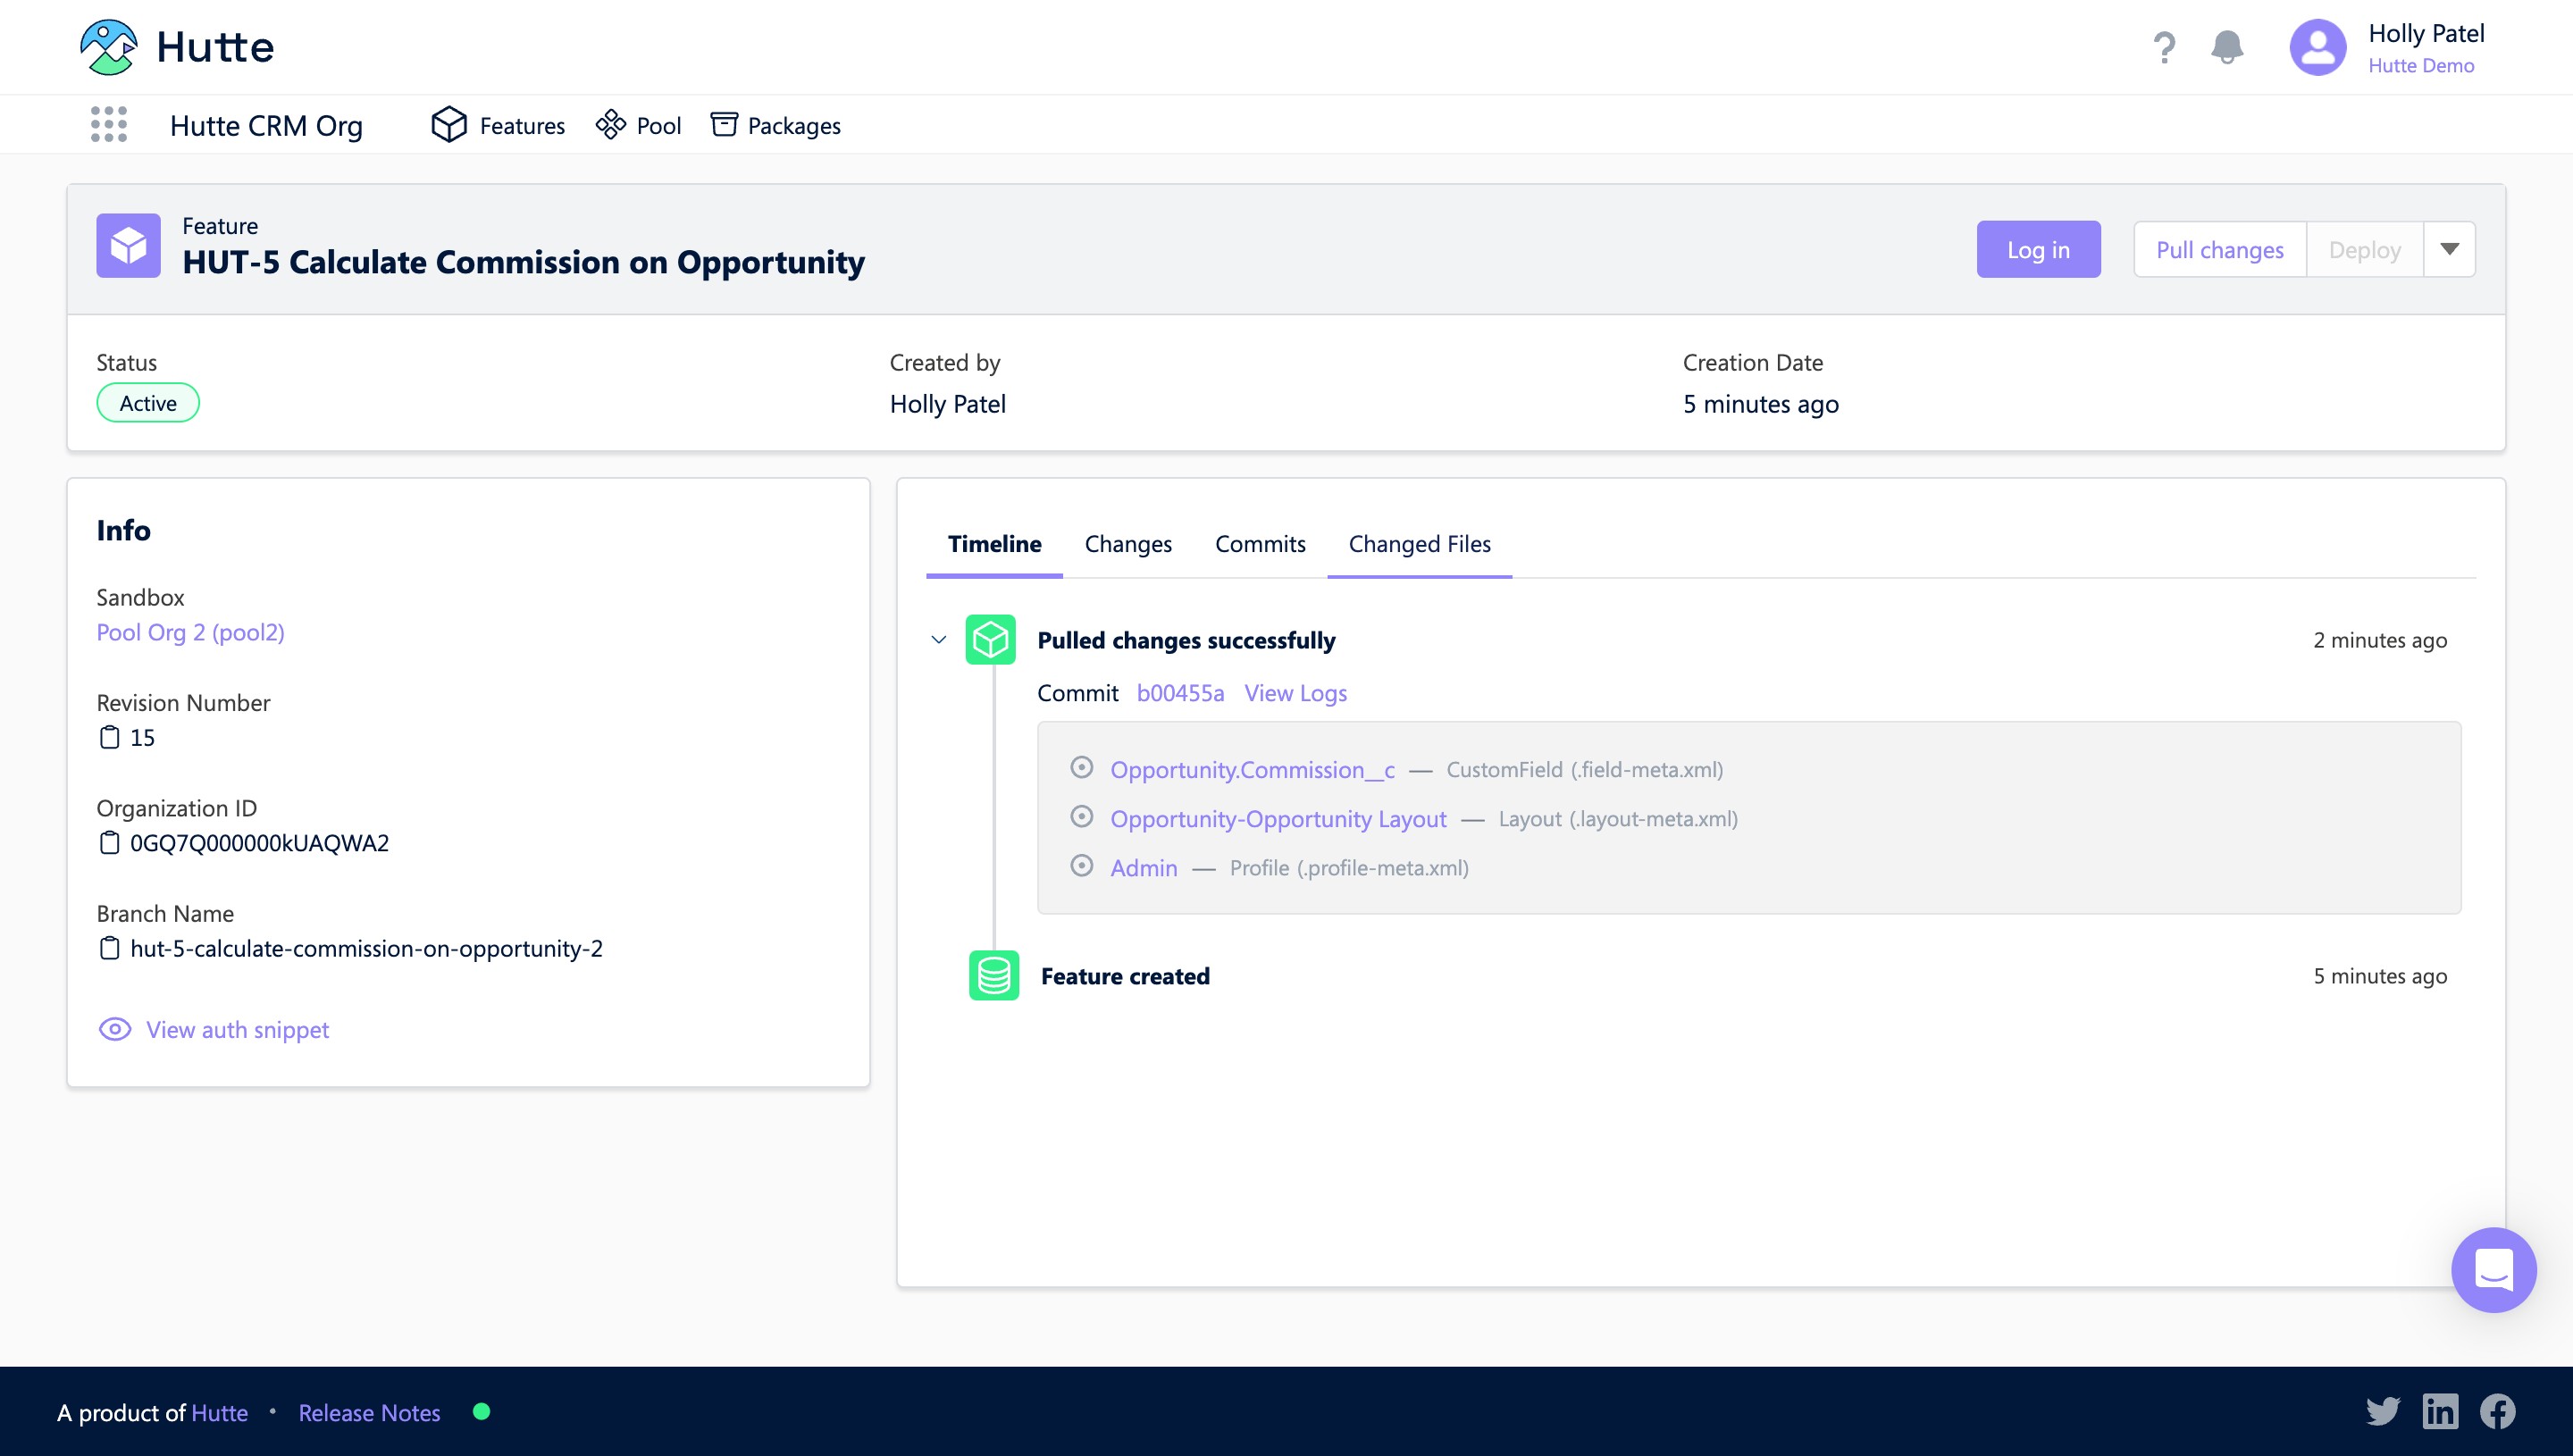The width and height of the screenshot is (2573, 1456).
Task: Open Hutte's Twitter page icon
Action: 2383,1412
